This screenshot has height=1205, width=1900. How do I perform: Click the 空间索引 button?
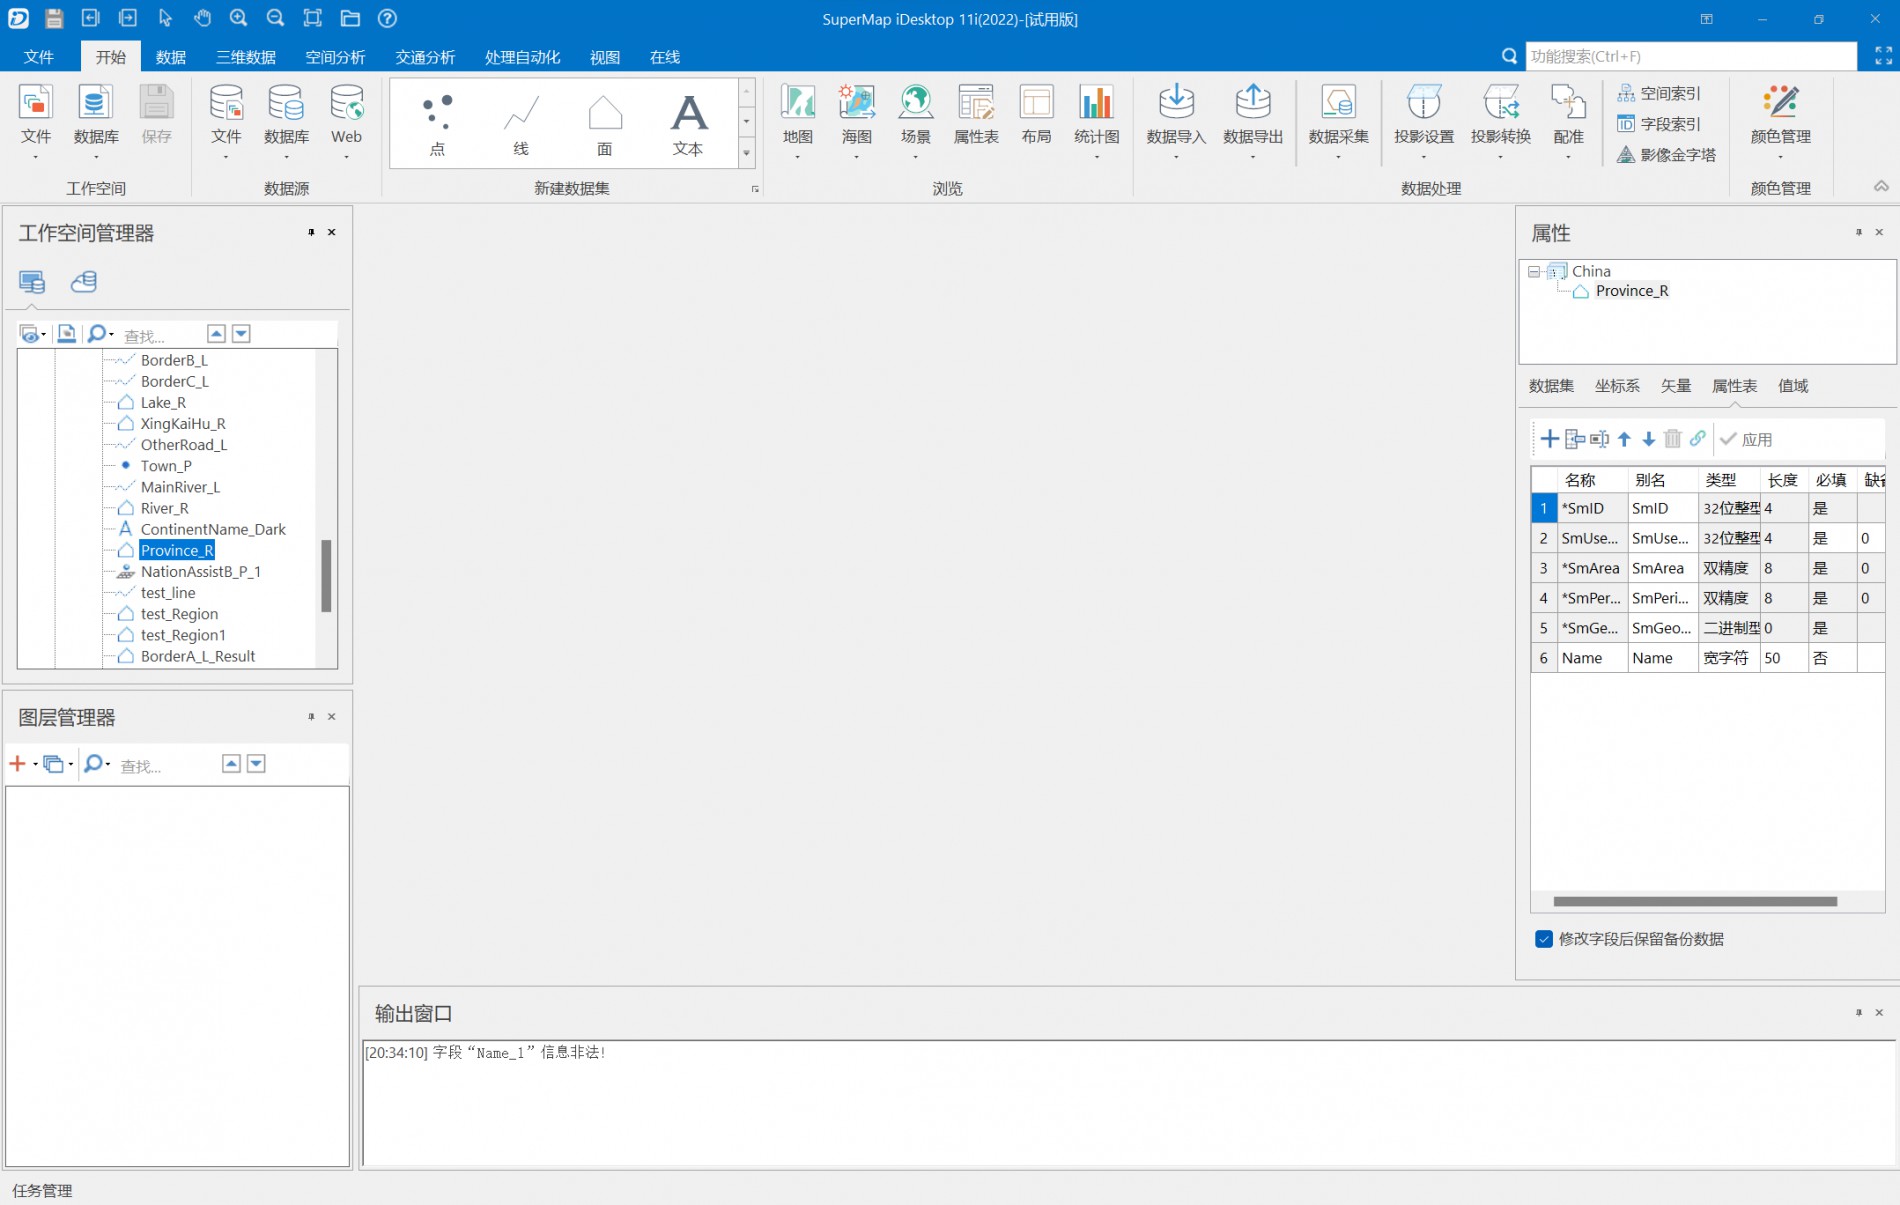(1659, 93)
